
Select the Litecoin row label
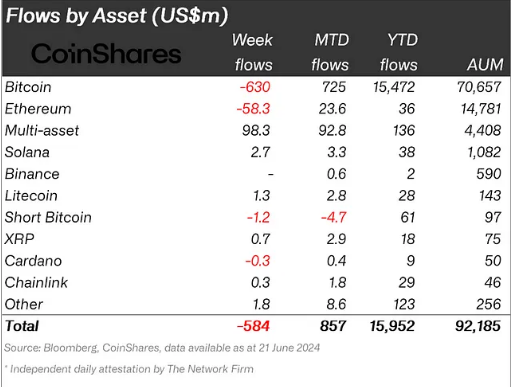(31, 196)
